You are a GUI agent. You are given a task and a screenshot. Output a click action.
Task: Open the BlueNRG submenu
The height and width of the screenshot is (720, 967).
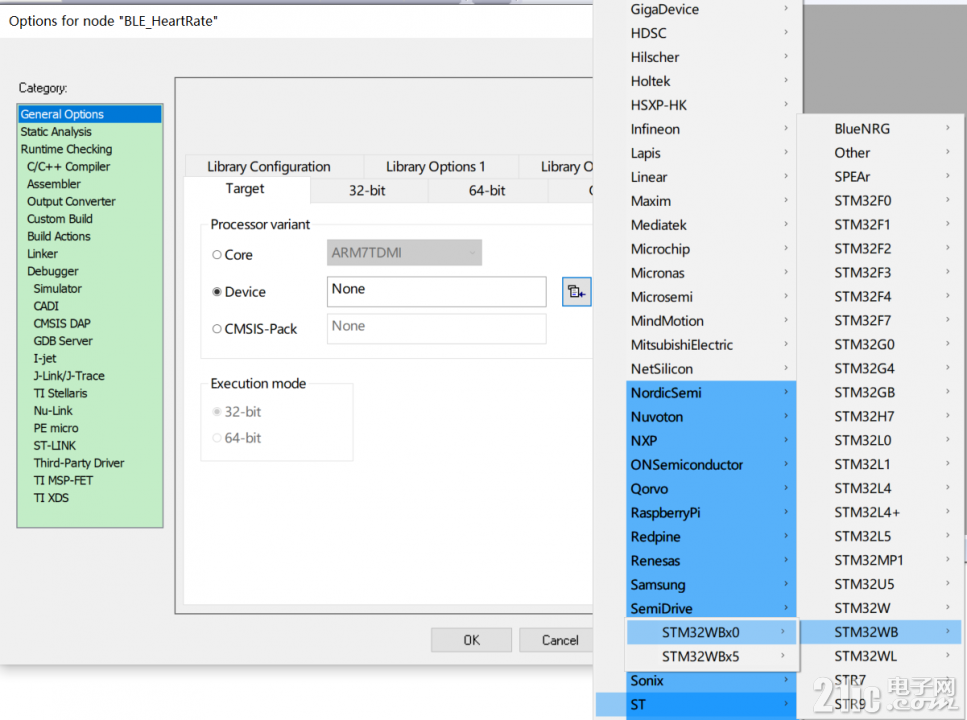pos(881,128)
